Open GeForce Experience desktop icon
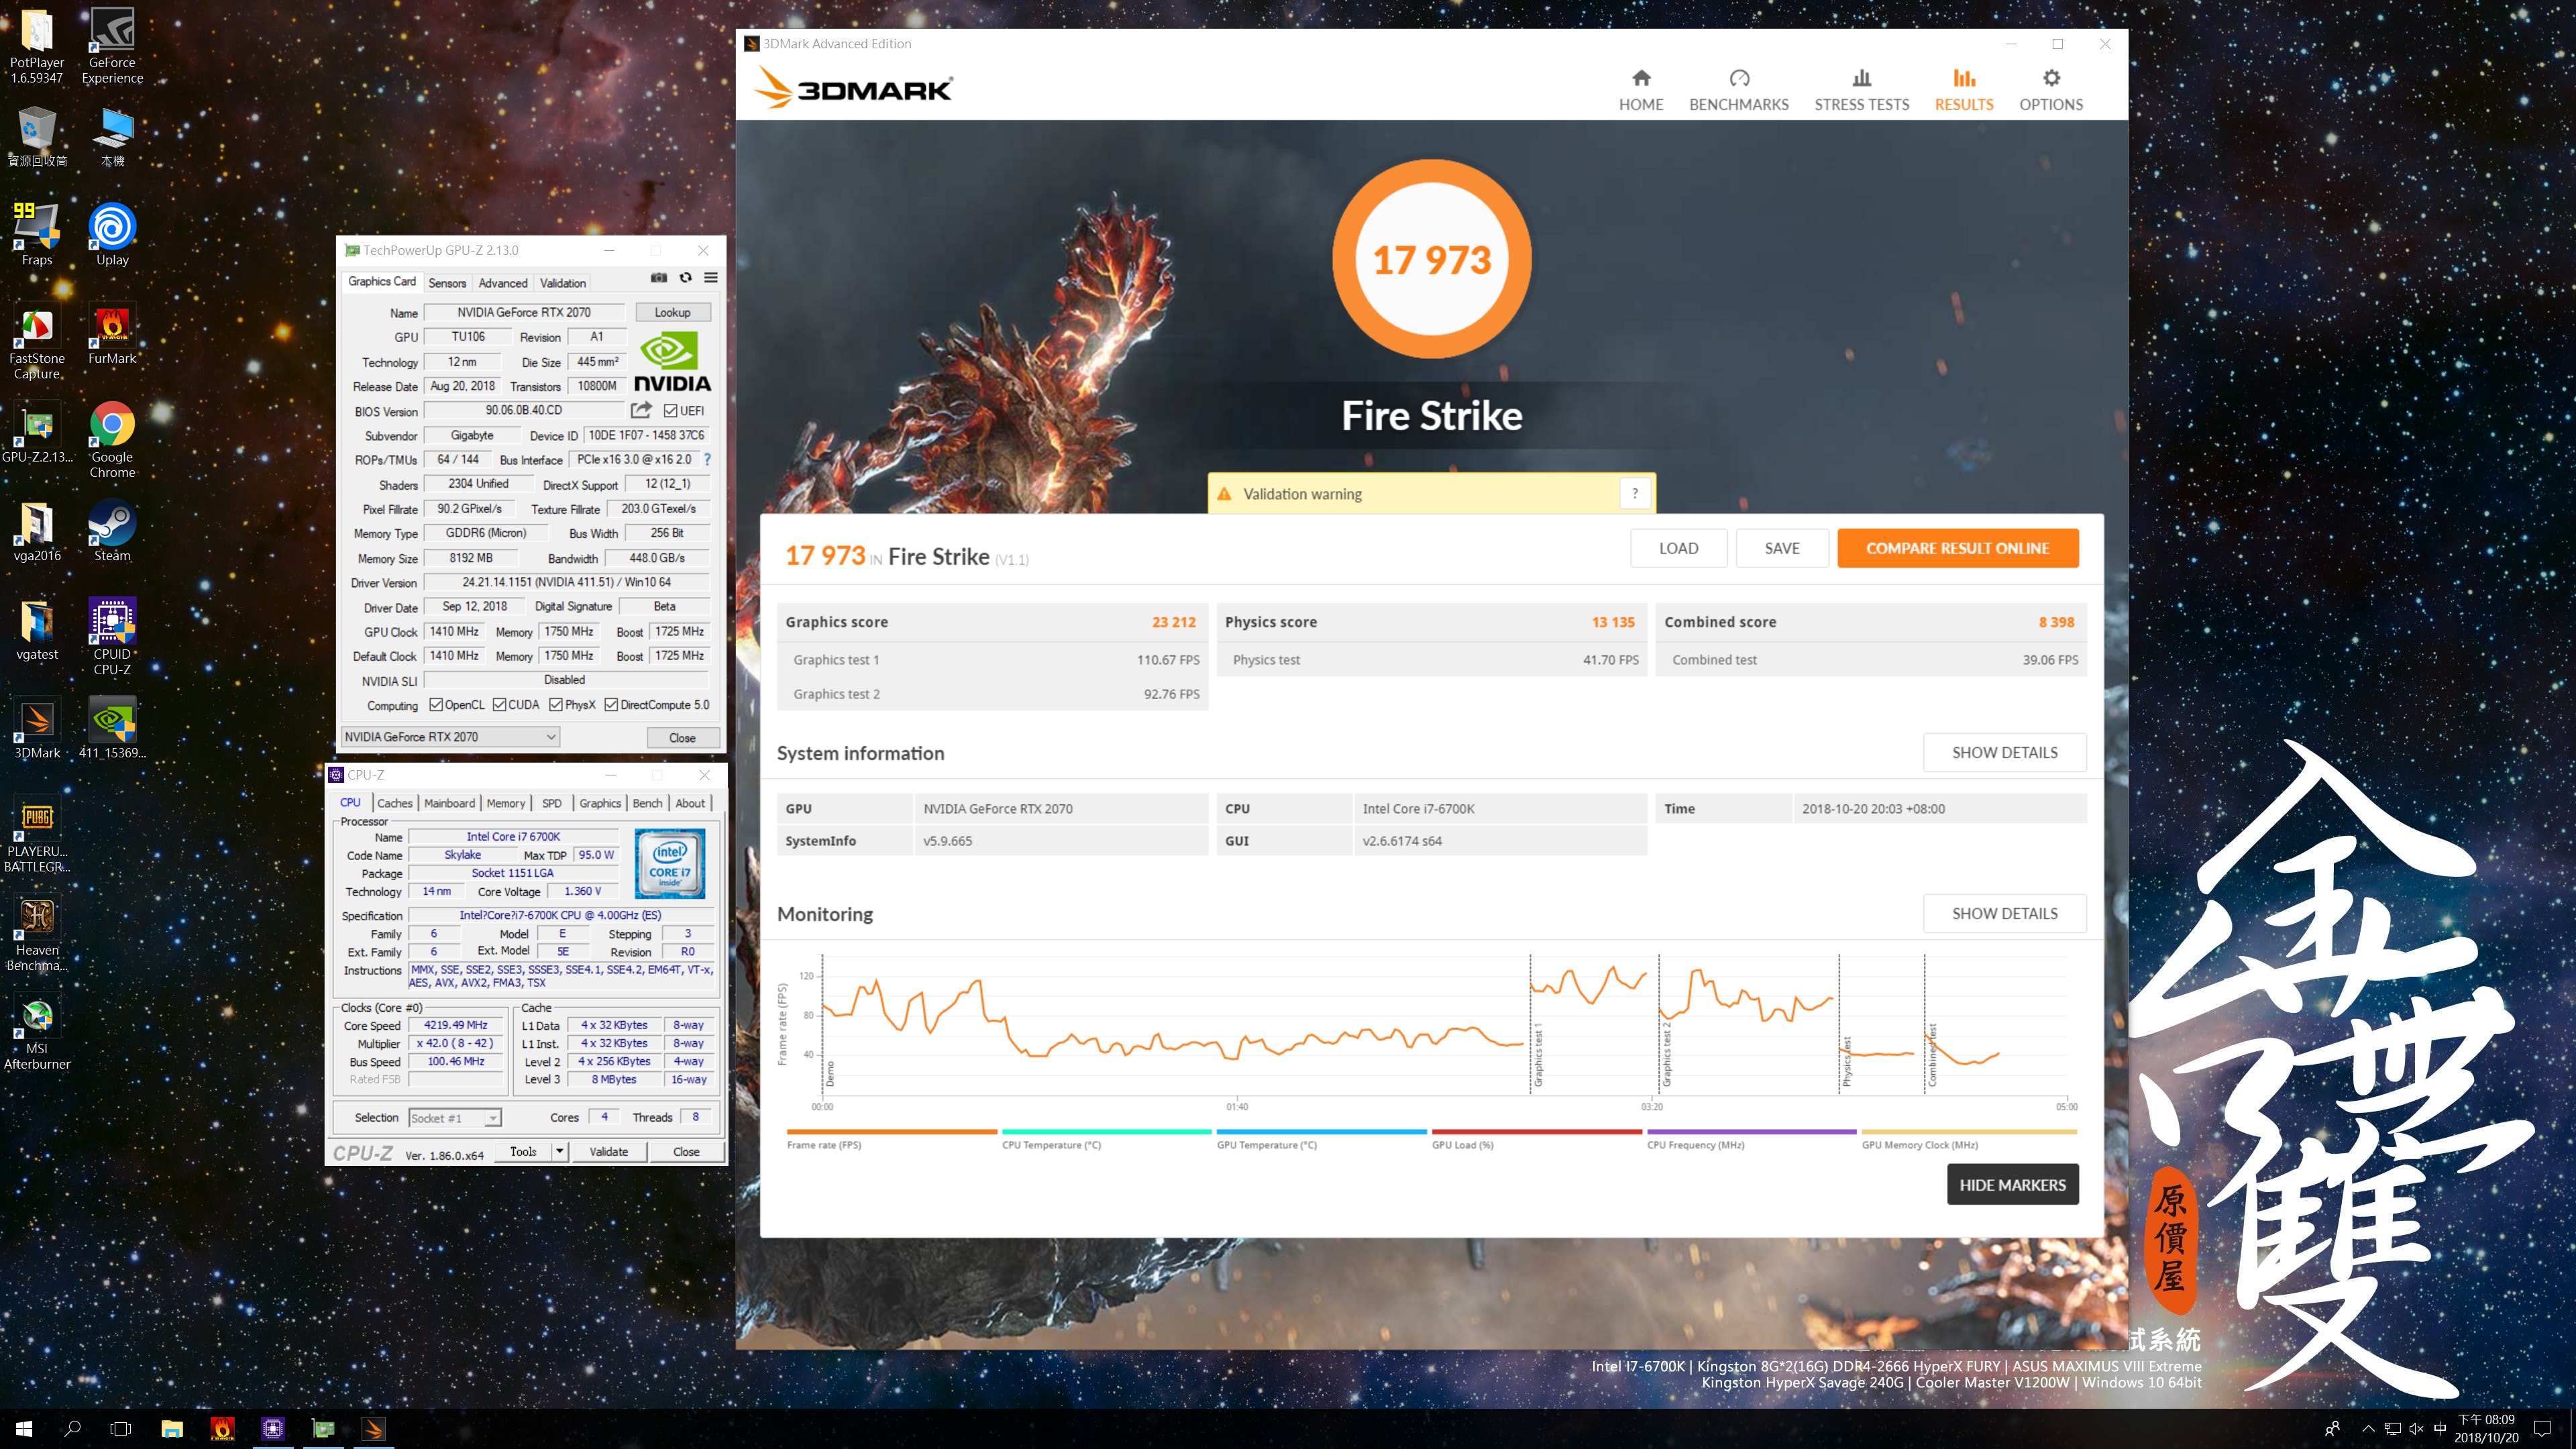Image resolution: width=2576 pixels, height=1449 pixels. pyautogui.click(x=112, y=46)
